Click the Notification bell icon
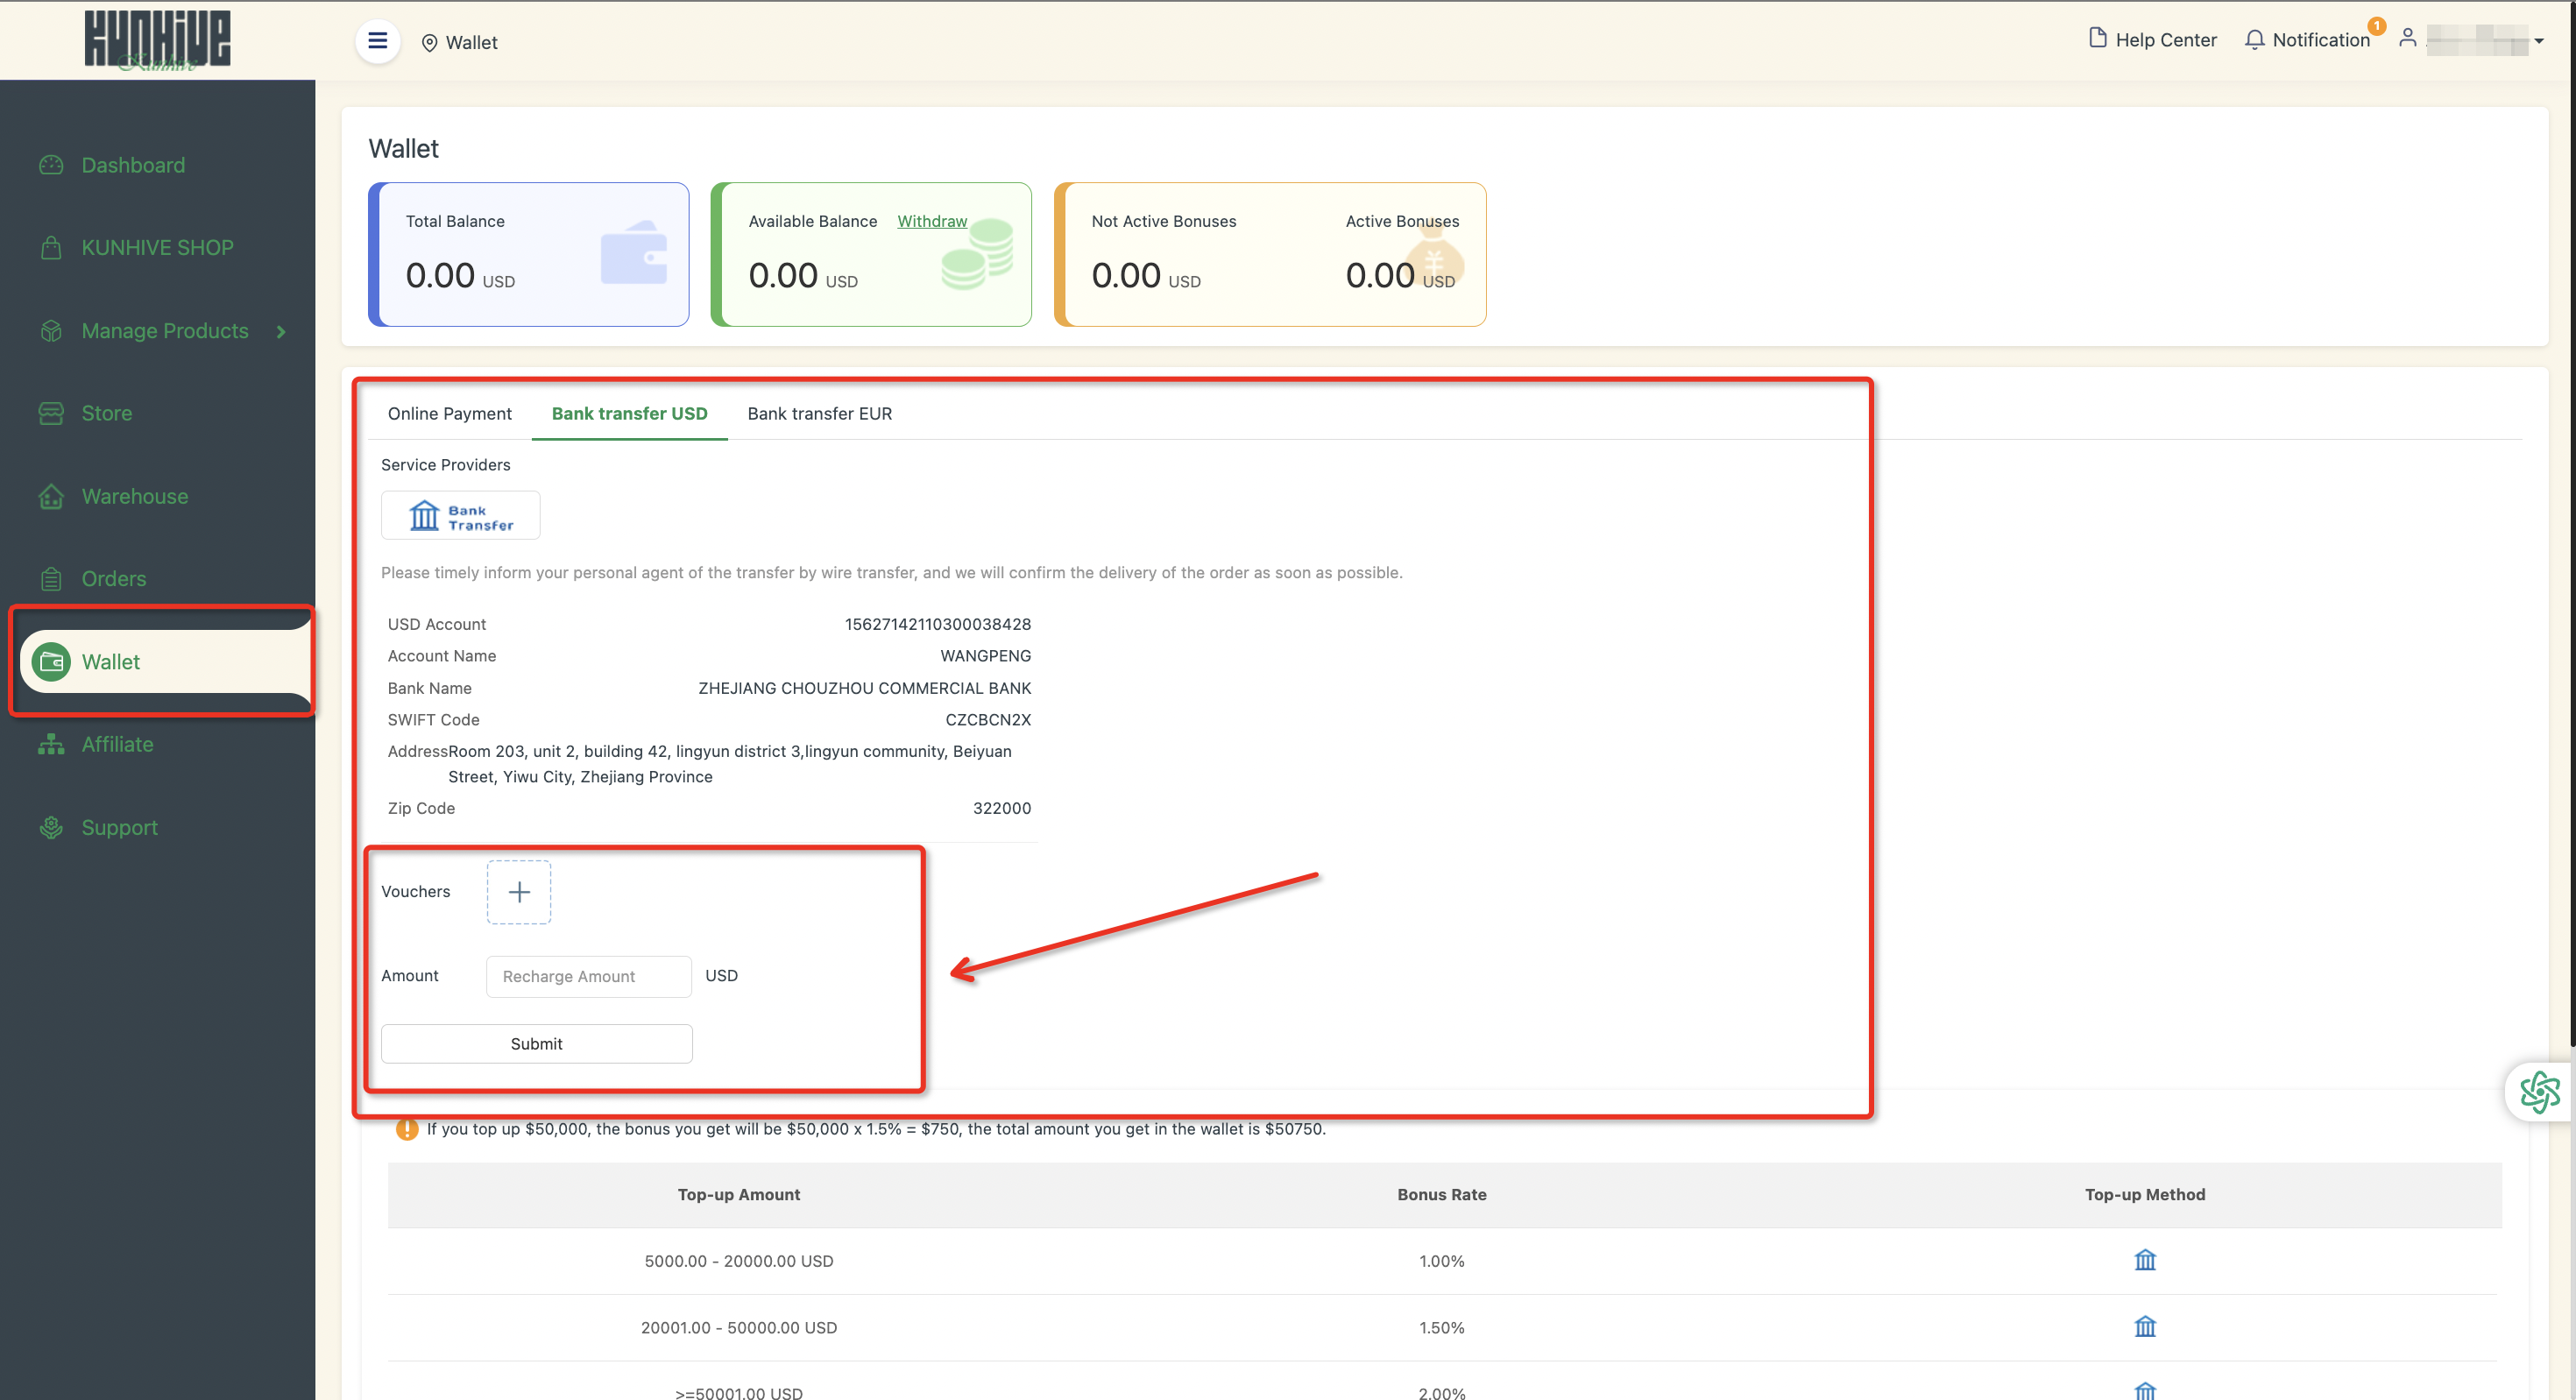This screenshot has width=2576, height=1400. point(2254,40)
